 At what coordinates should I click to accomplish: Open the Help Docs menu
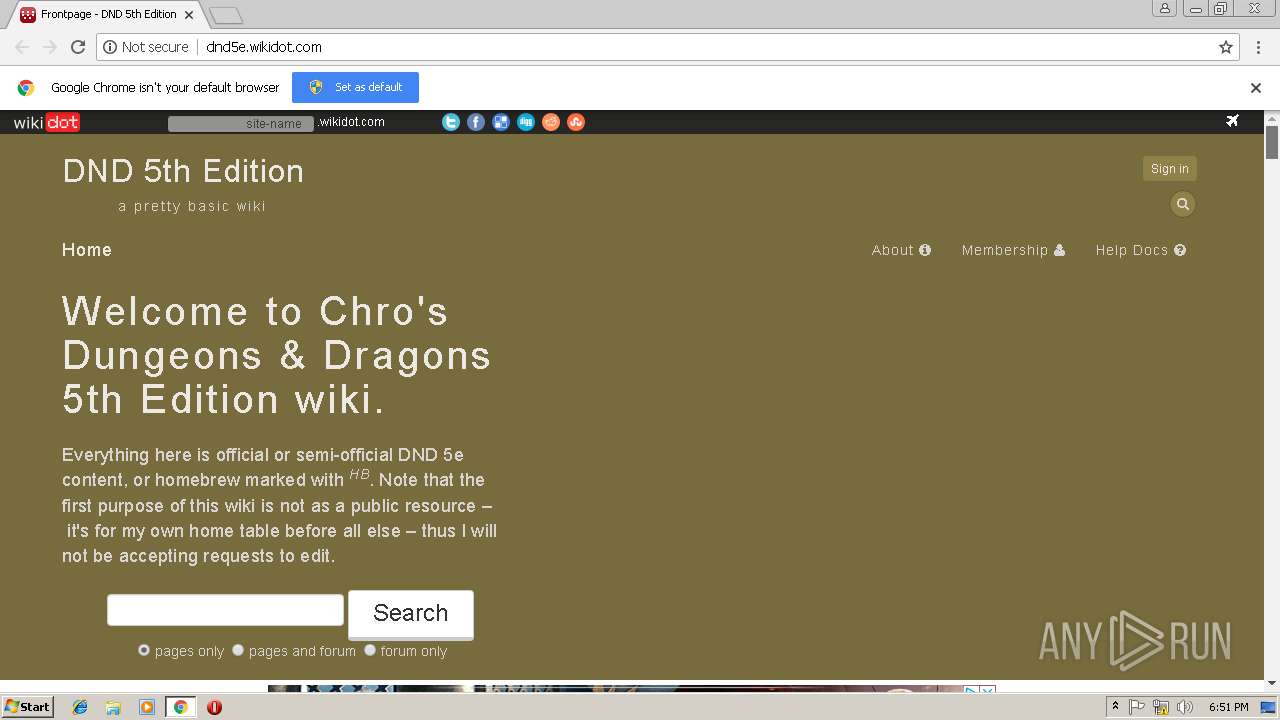tap(1140, 250)
